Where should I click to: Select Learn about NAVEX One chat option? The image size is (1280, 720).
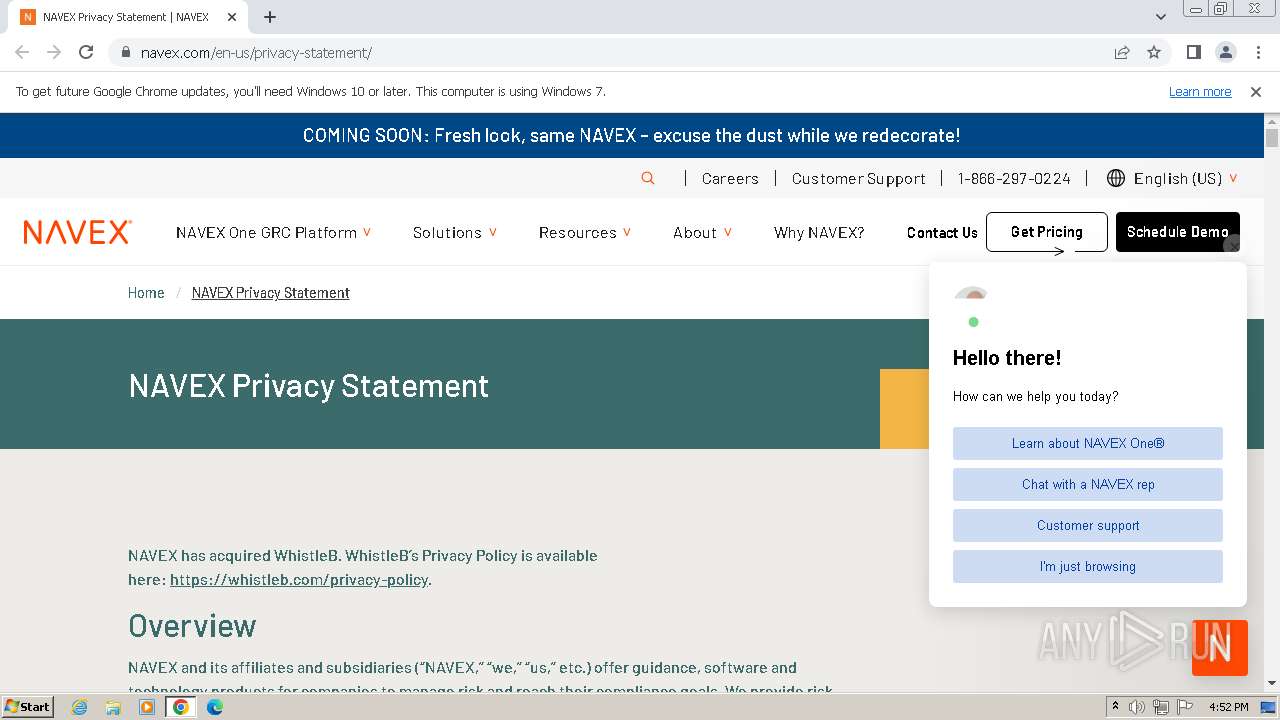(1088, 443)
